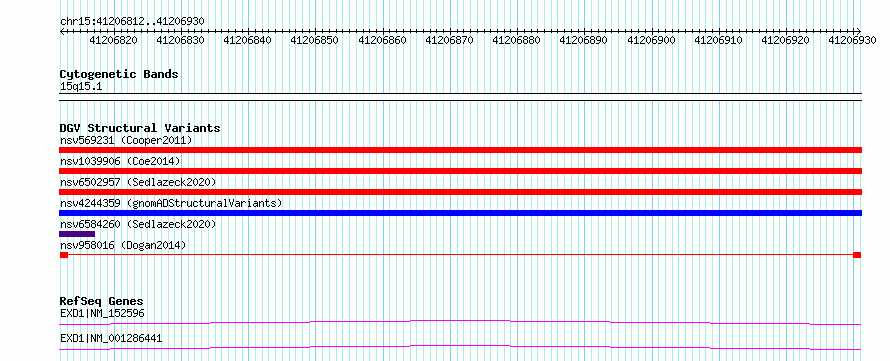Click ruler position 41206830
890x361 pixels.
coord(181,40)
